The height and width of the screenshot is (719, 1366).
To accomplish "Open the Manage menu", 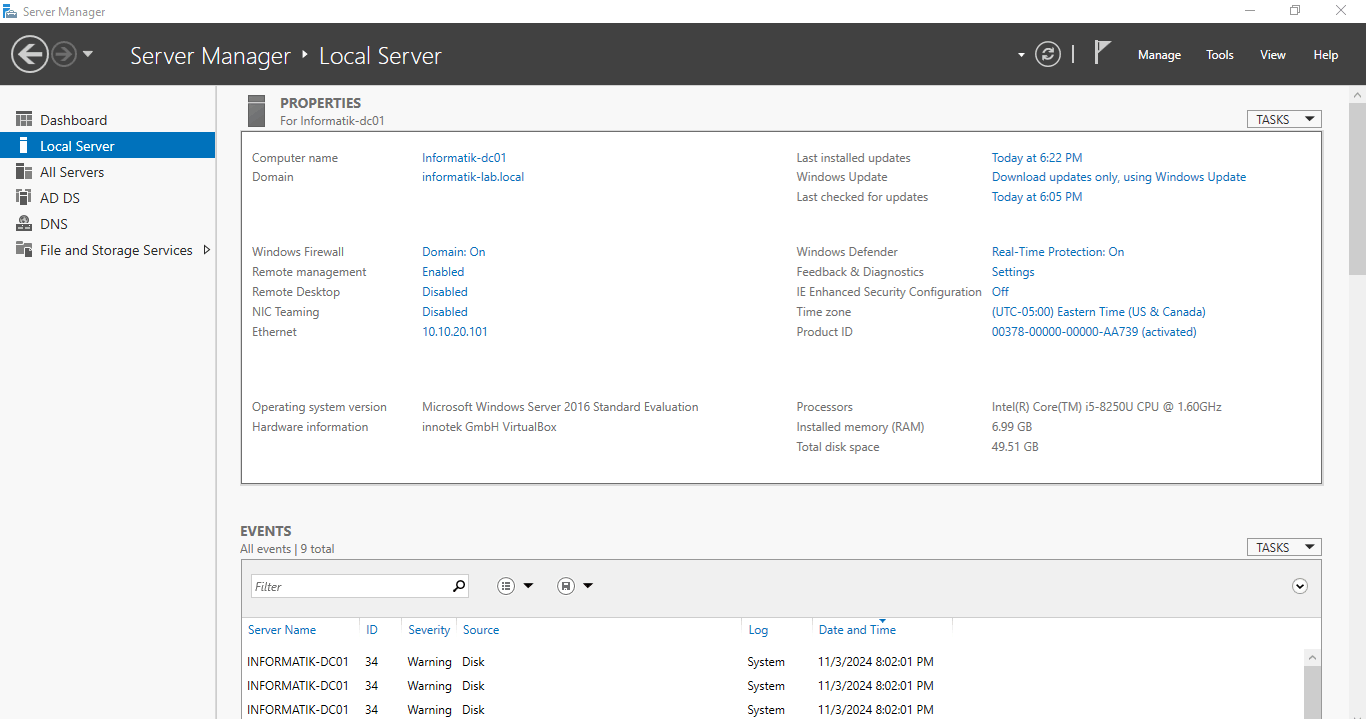I will click(1159, 55).
